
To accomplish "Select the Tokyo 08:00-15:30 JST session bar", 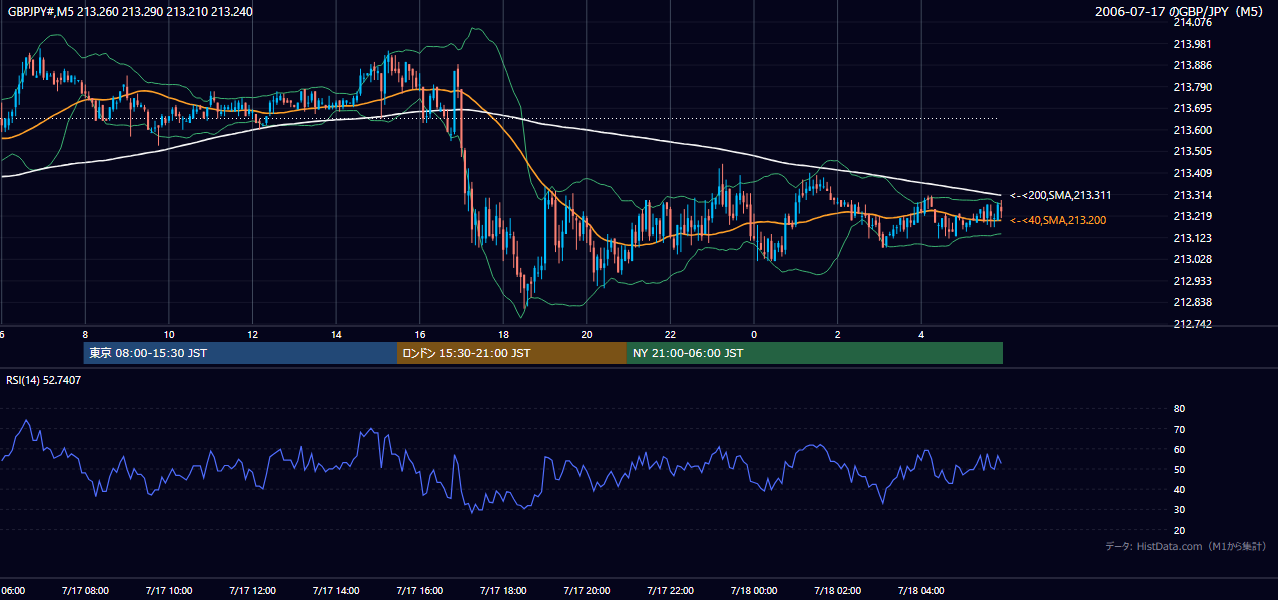I will (x=240, y=353).
